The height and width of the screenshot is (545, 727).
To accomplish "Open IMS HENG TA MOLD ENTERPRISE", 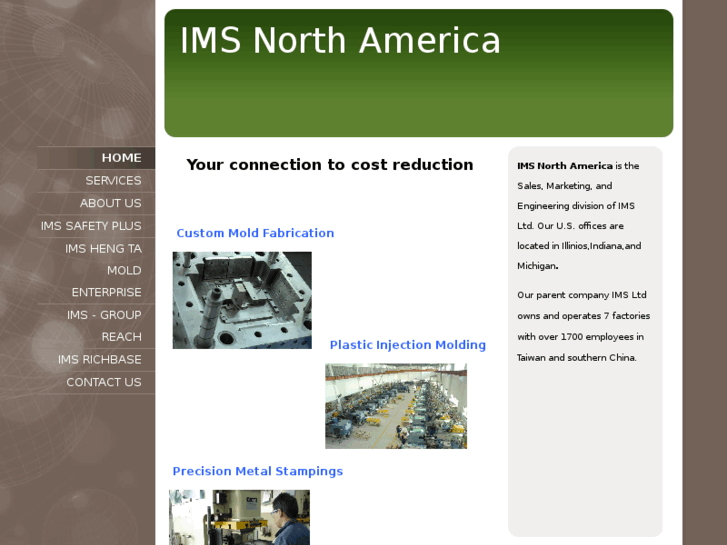I will (96, 270).
